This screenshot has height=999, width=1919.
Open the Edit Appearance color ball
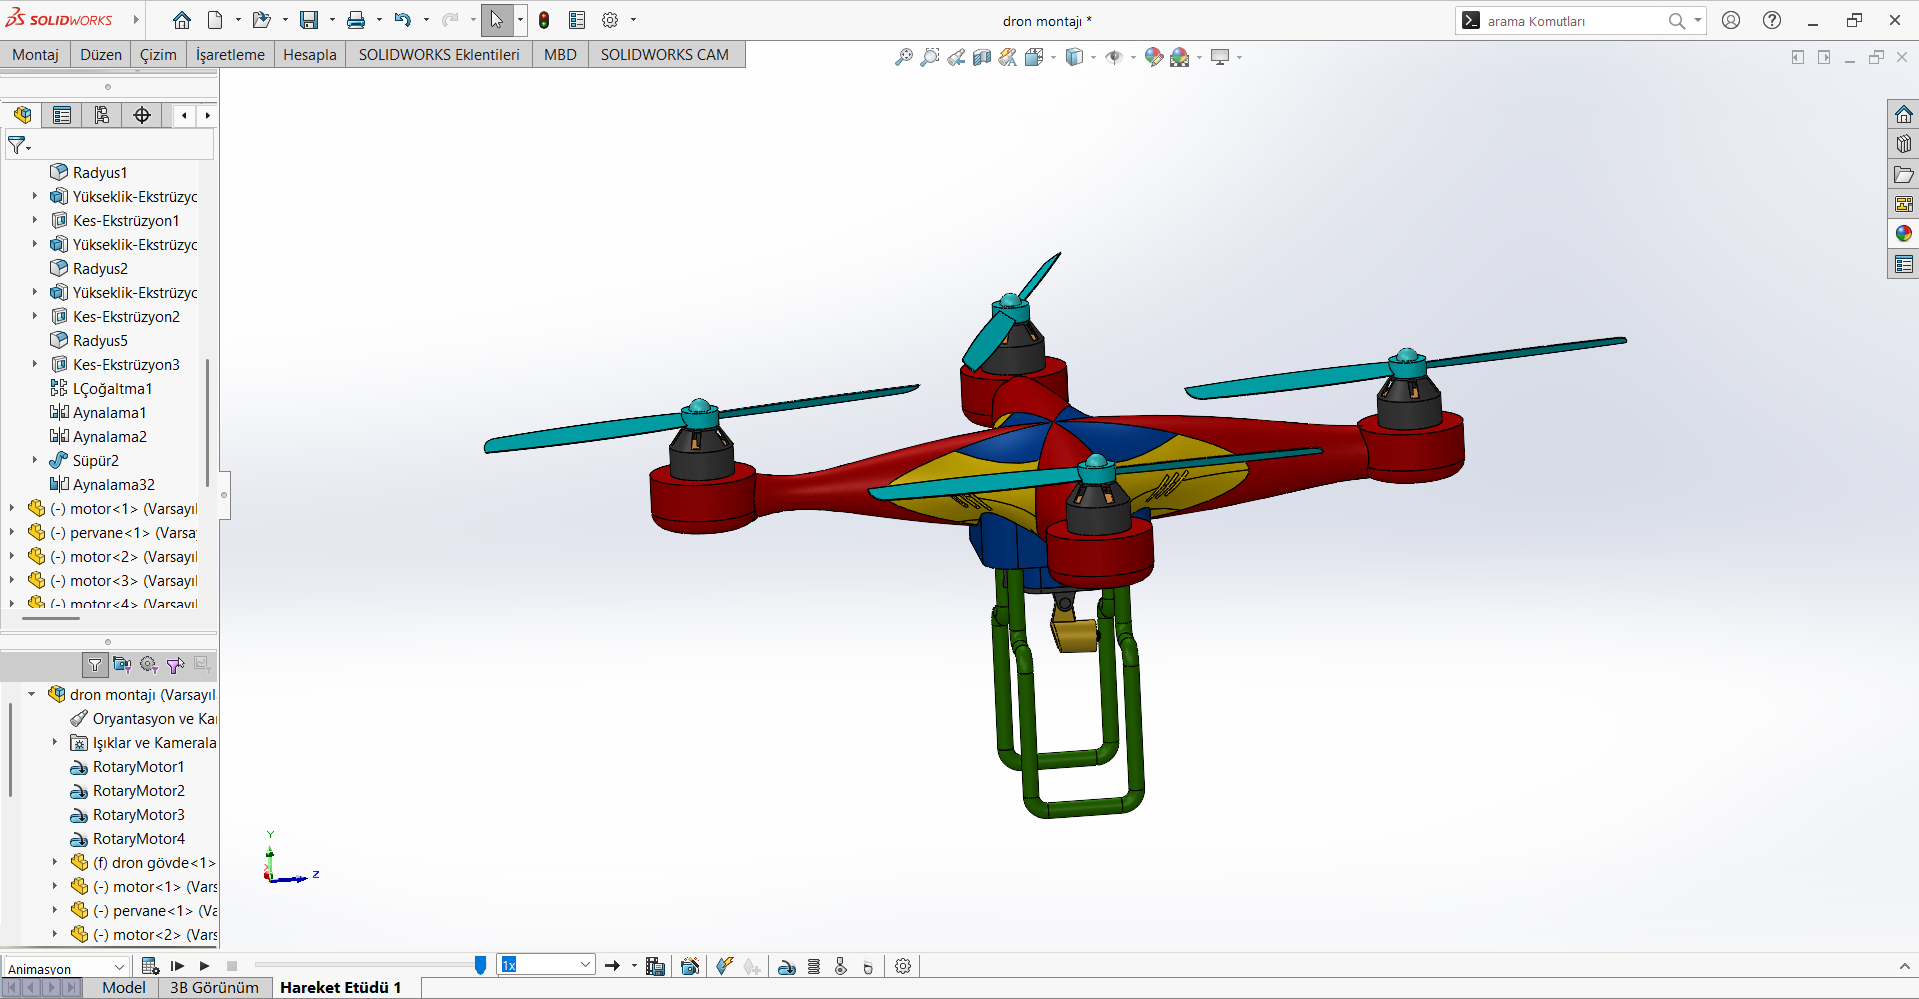(1153, 57)
